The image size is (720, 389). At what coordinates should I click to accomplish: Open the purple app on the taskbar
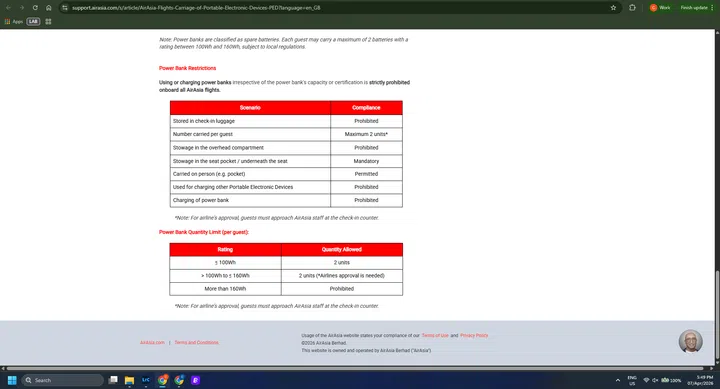pyautogui.click(x=196, y=380)
